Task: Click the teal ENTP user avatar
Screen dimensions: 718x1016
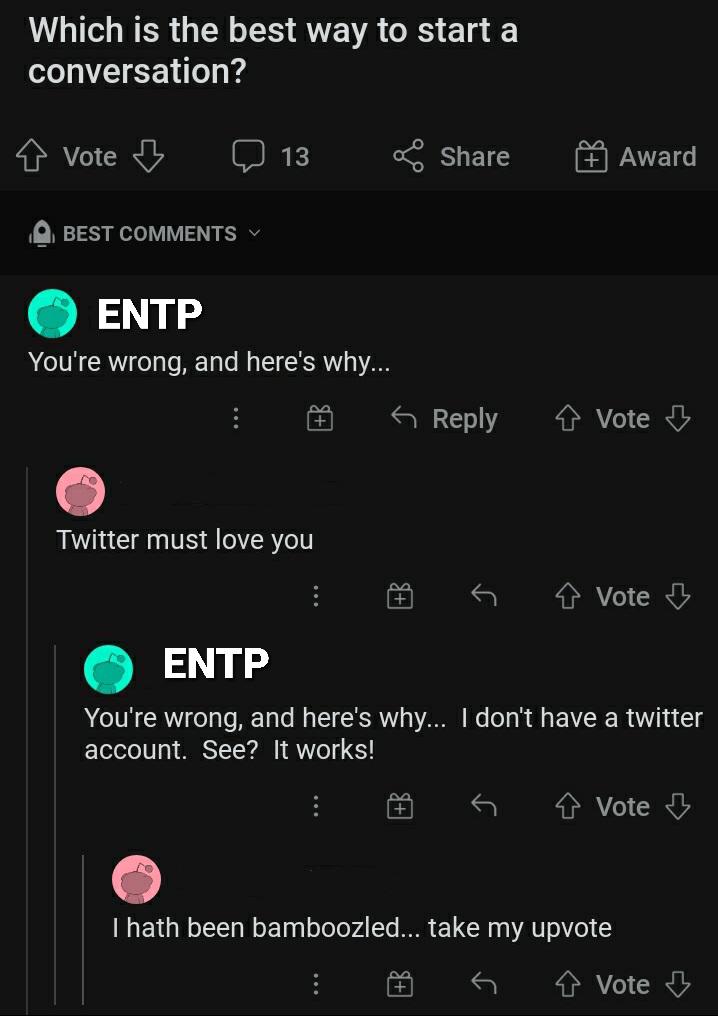Action: (x=52, y=313)
